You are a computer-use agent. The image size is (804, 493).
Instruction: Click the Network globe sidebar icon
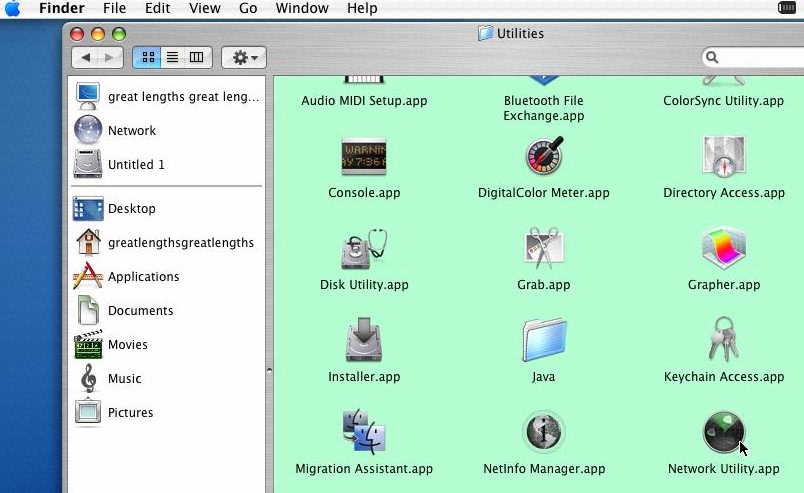tap(88, 130)
